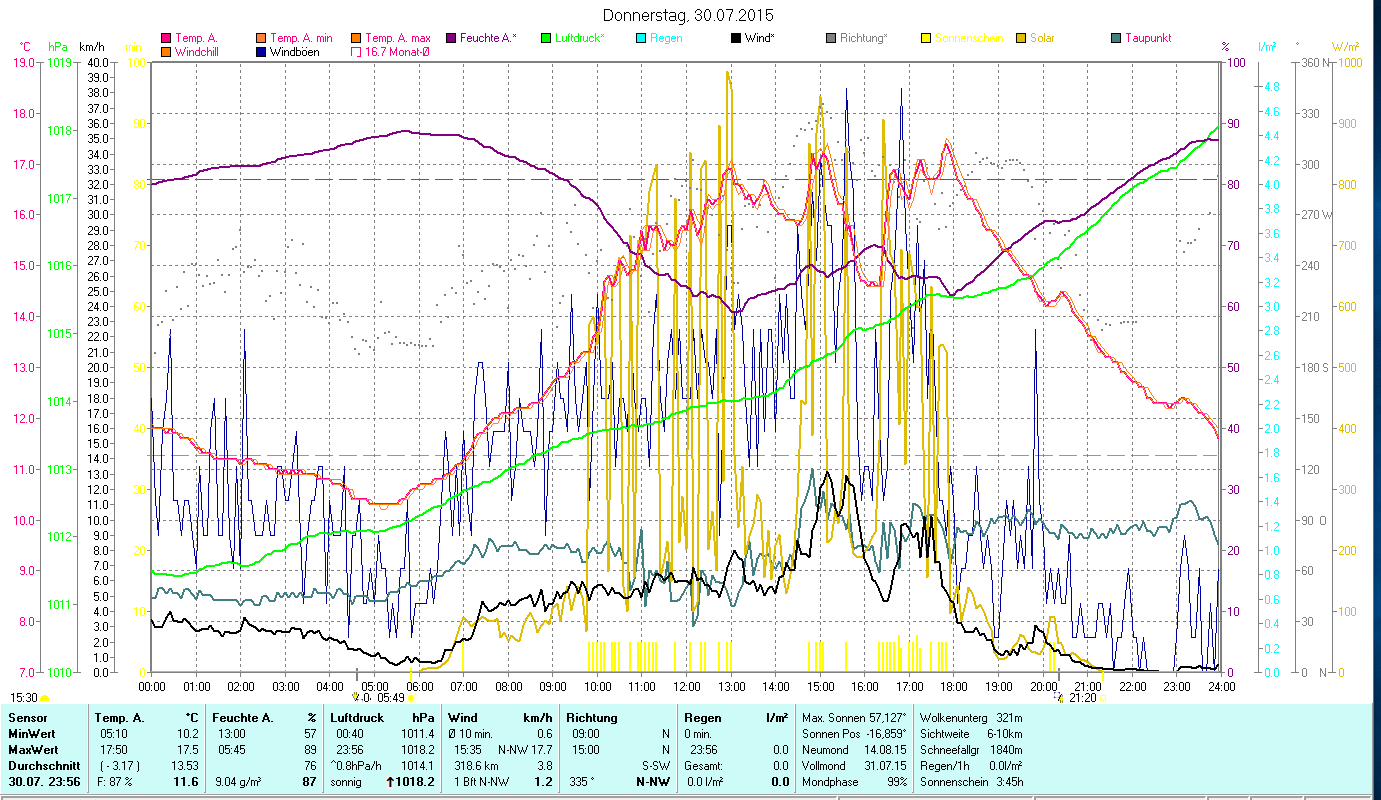Select the green Luftdruck legend square
This screenshot has width=1381, height=800.
(546, 38)
